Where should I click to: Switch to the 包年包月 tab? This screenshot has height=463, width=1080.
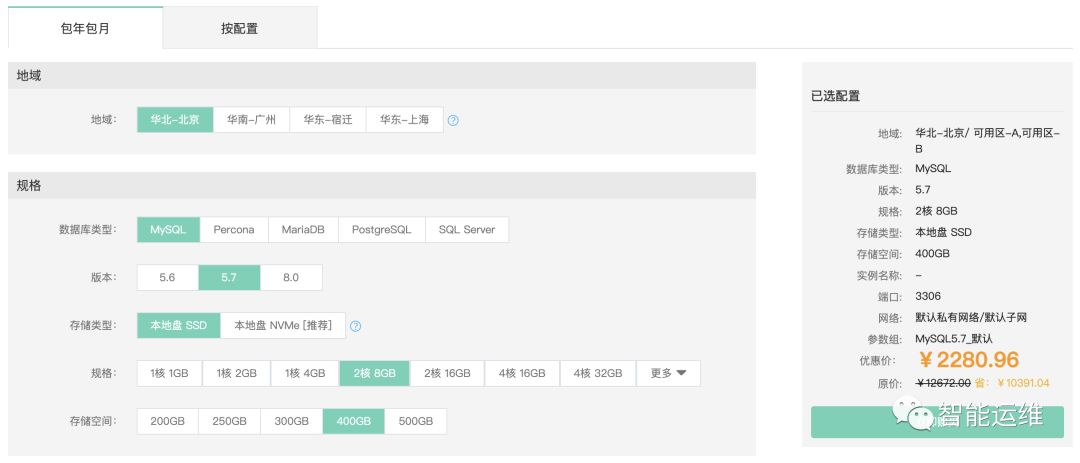click(x=85, y=28)
